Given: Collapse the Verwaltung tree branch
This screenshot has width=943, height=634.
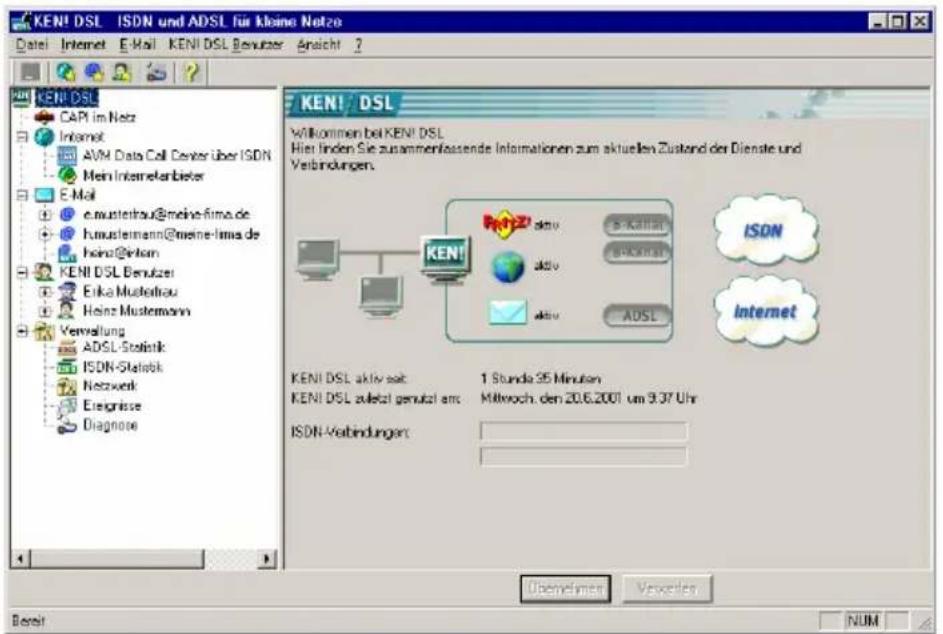Looking at the screenshot, I should [22, 331].
